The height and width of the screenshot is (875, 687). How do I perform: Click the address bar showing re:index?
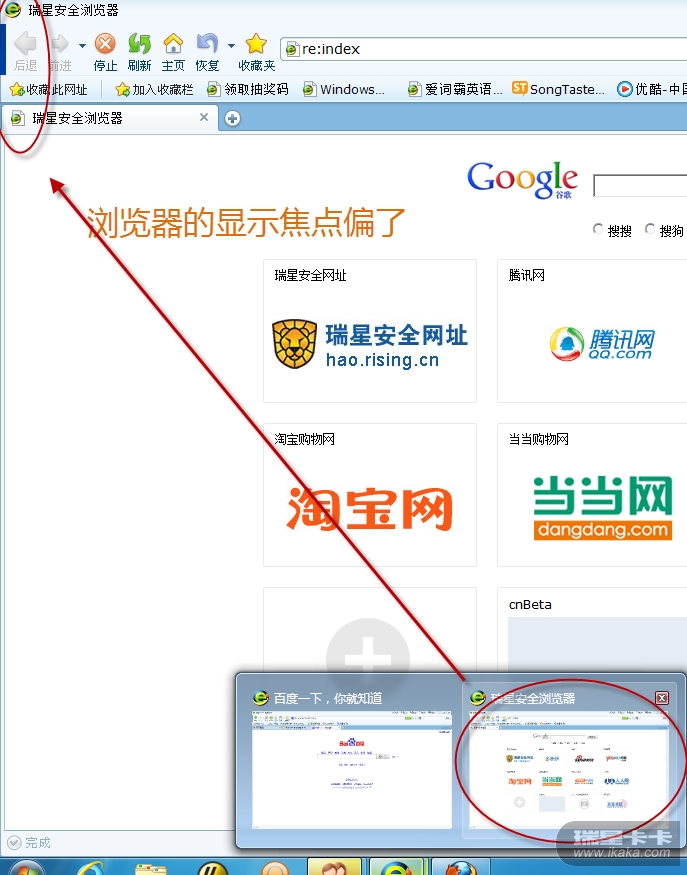click(483, 49)
